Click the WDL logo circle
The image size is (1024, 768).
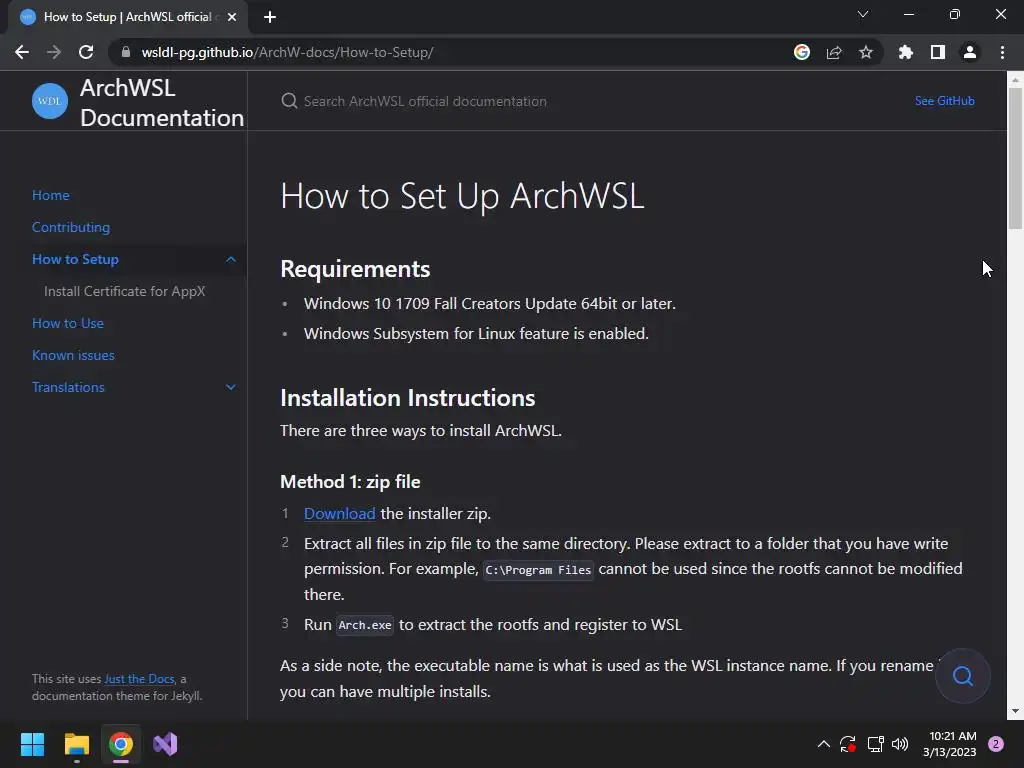[50, 101]
